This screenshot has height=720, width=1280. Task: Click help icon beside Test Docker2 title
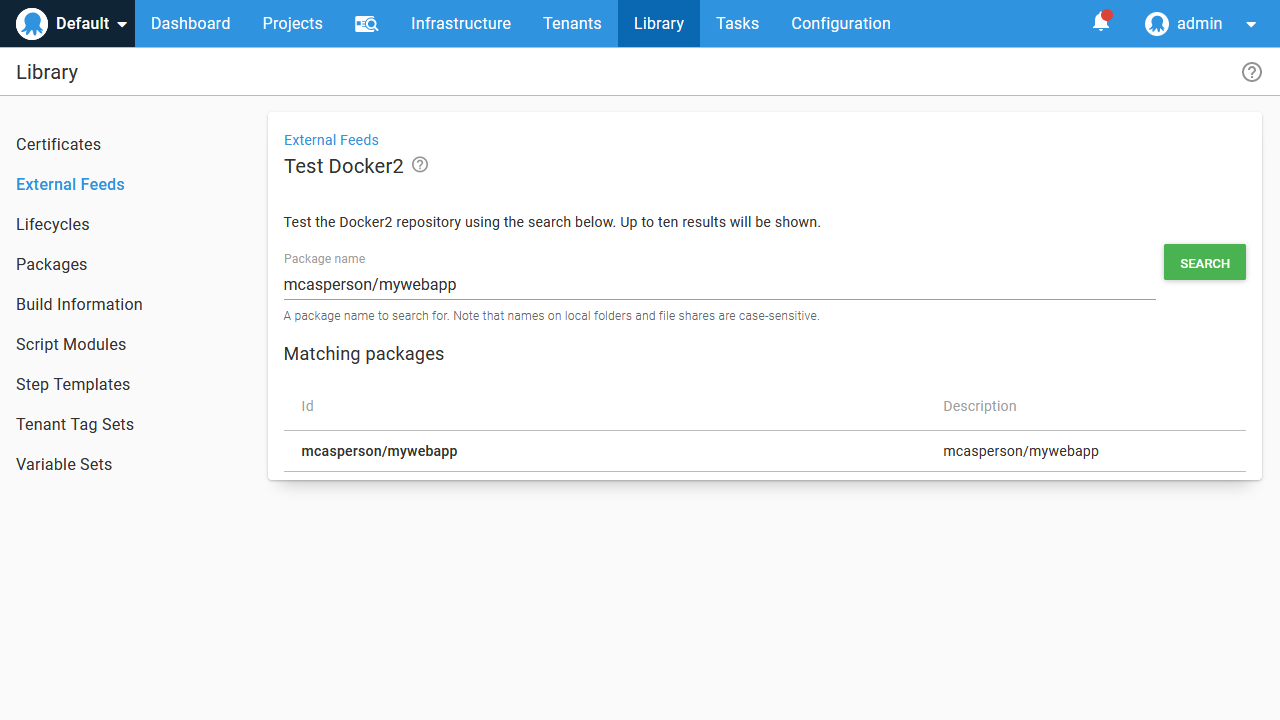(420, 165)
